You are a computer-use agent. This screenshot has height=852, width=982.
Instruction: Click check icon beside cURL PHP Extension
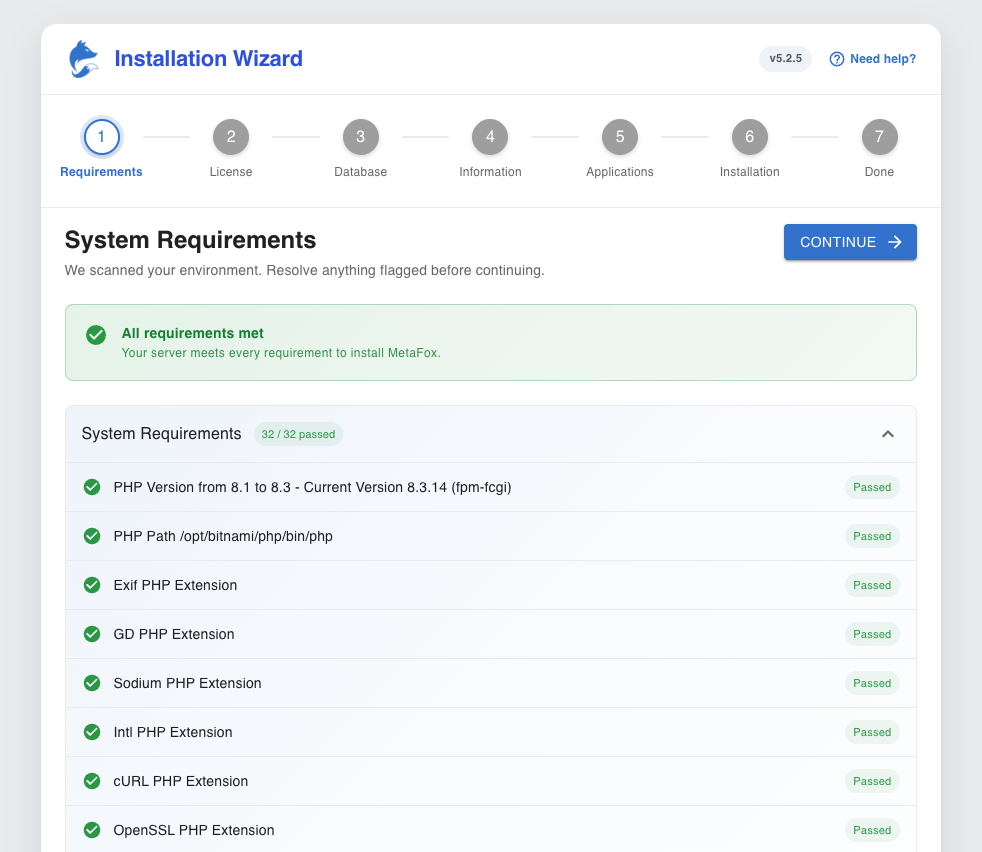(92, 781)
